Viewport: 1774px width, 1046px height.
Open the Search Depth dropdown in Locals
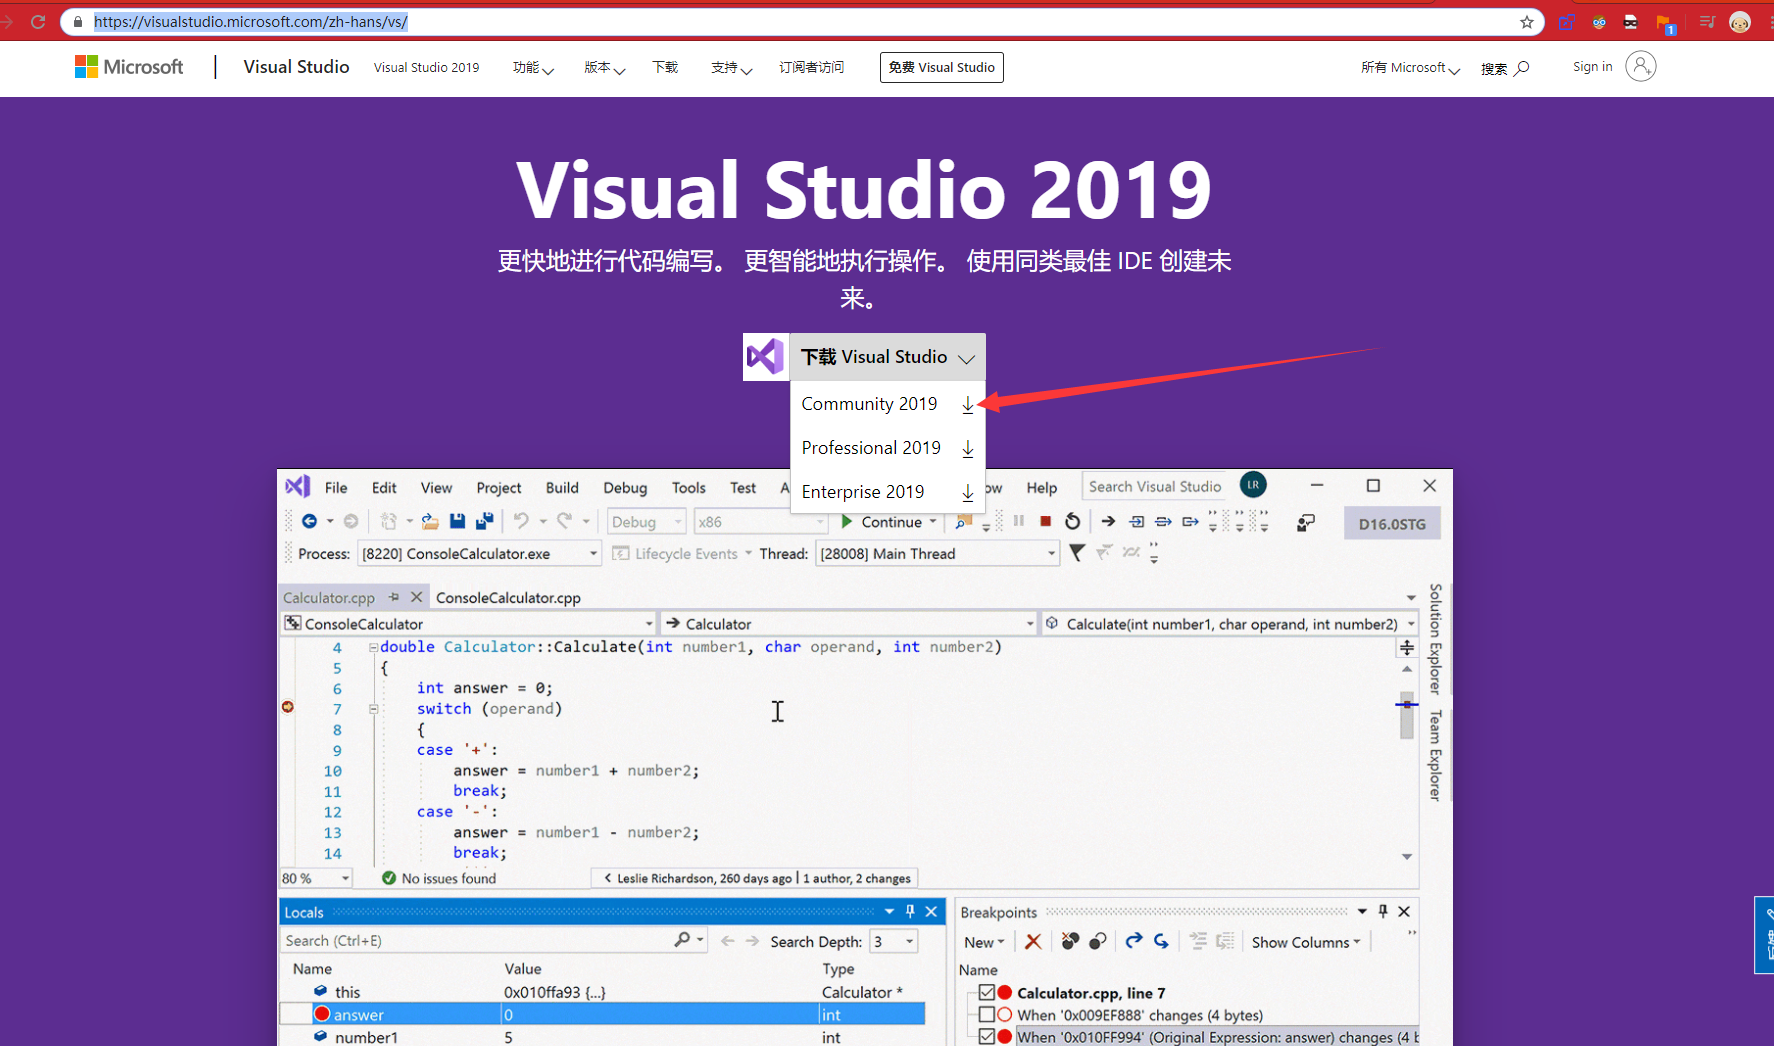[x=894, y=941]
